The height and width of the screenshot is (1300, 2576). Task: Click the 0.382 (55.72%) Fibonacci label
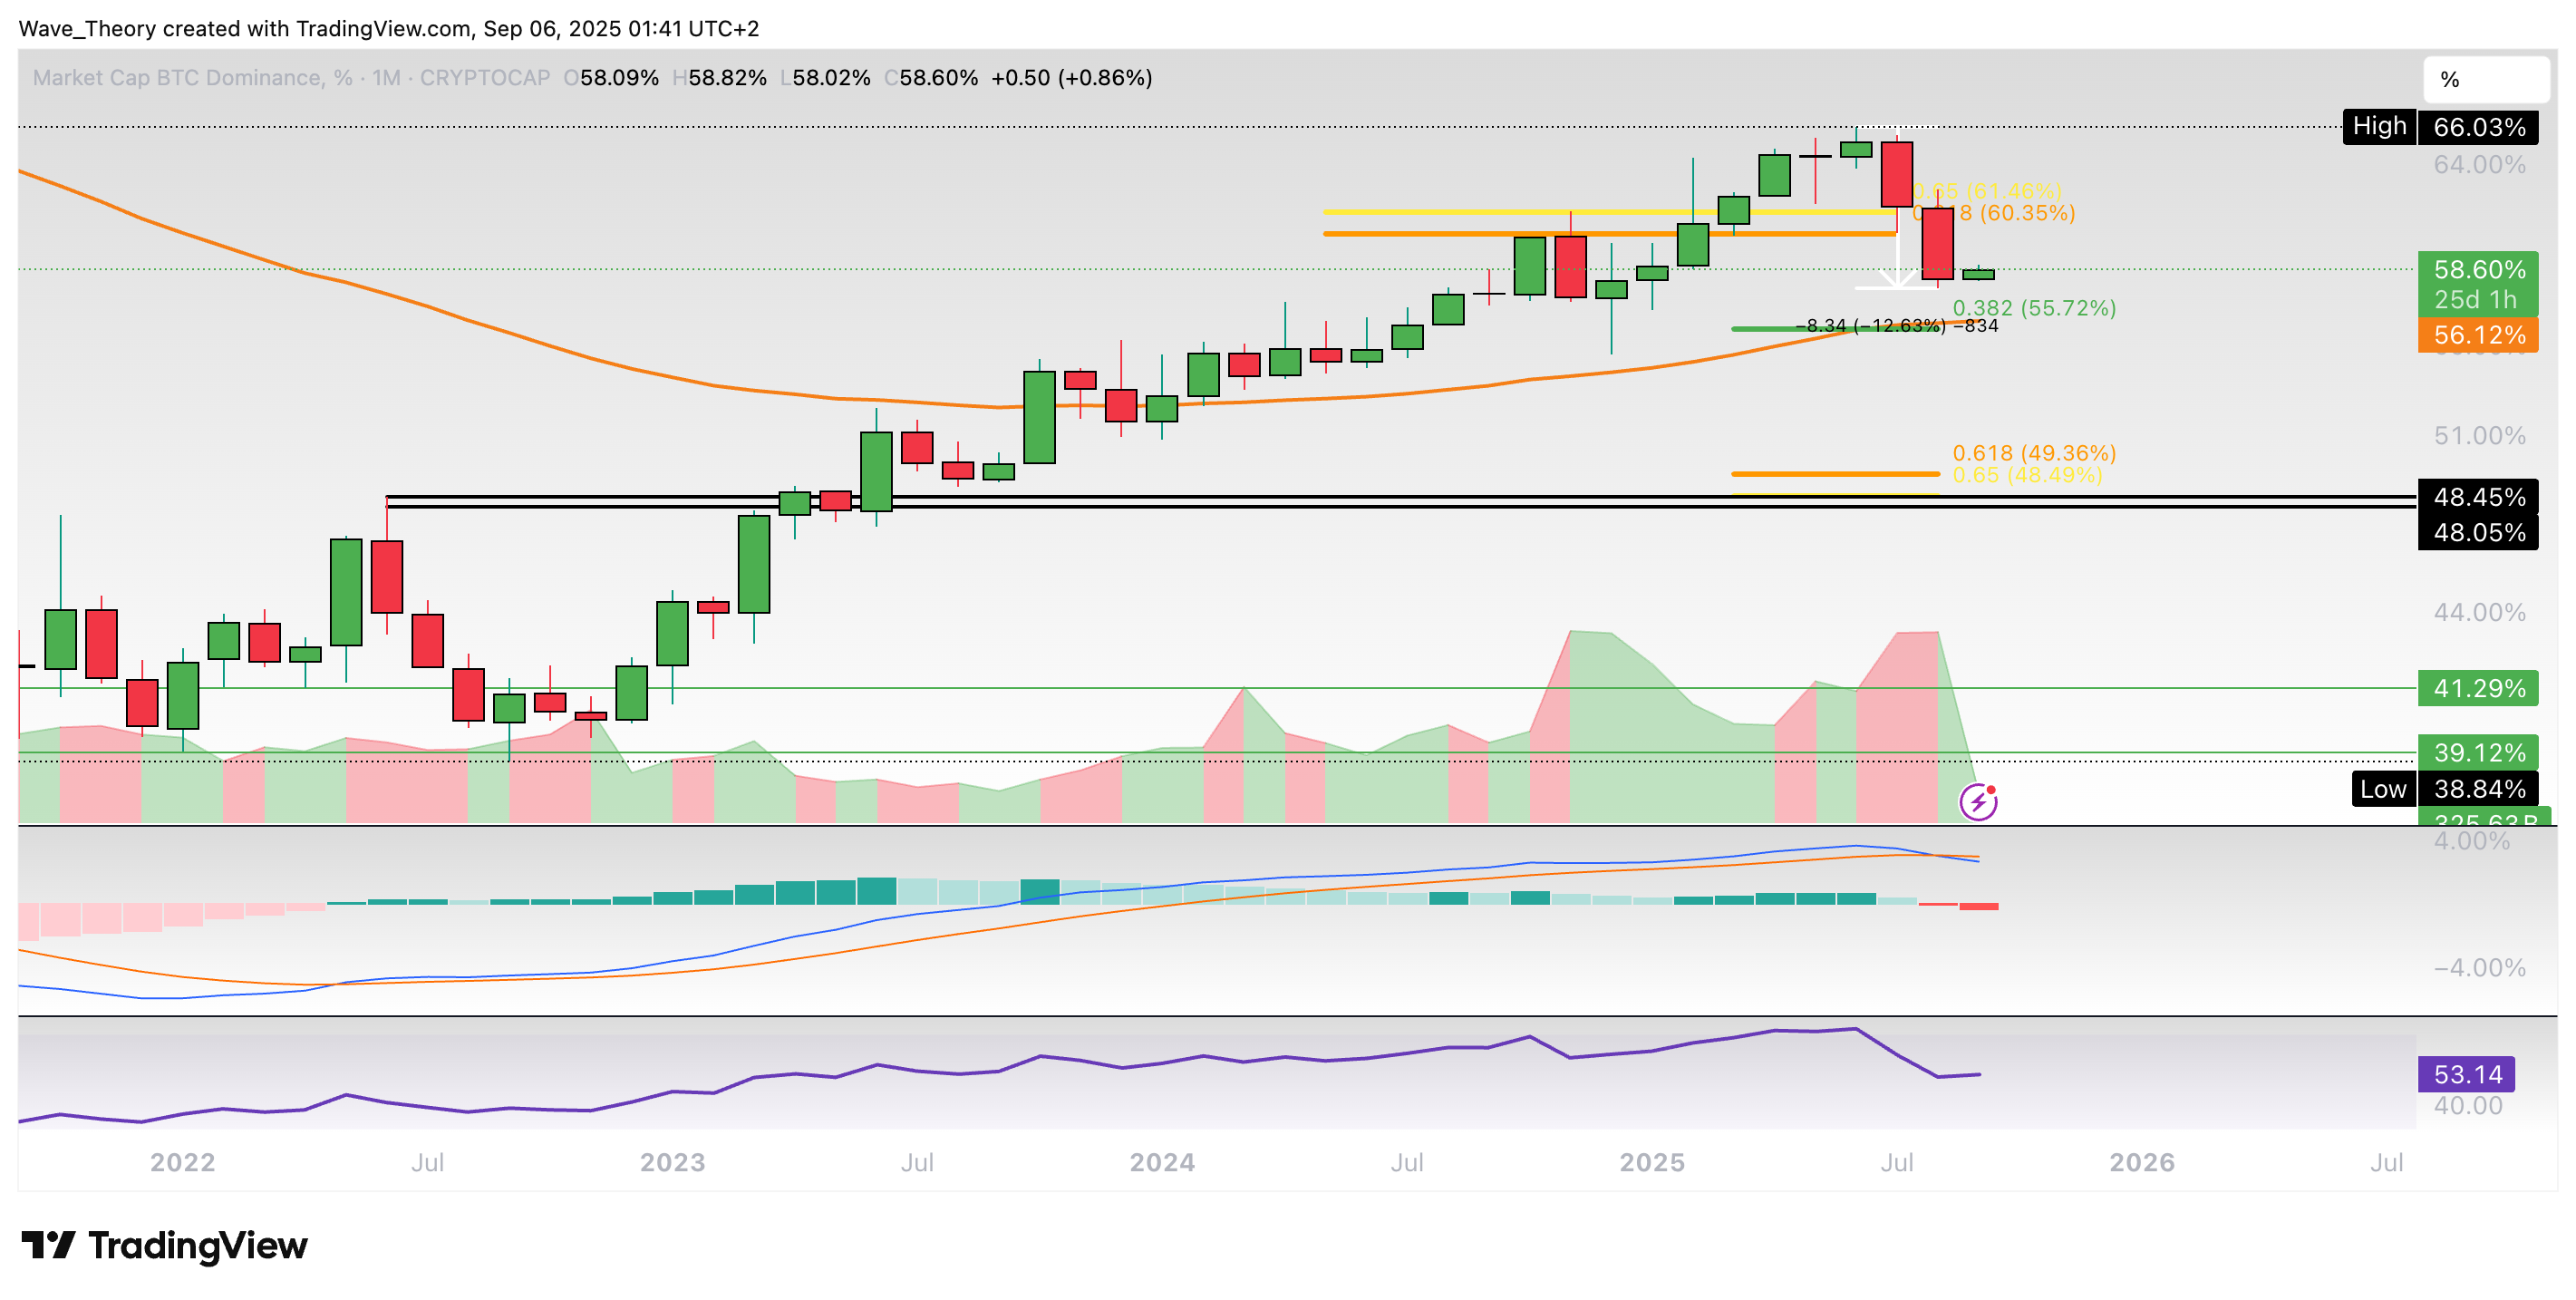2033,308
